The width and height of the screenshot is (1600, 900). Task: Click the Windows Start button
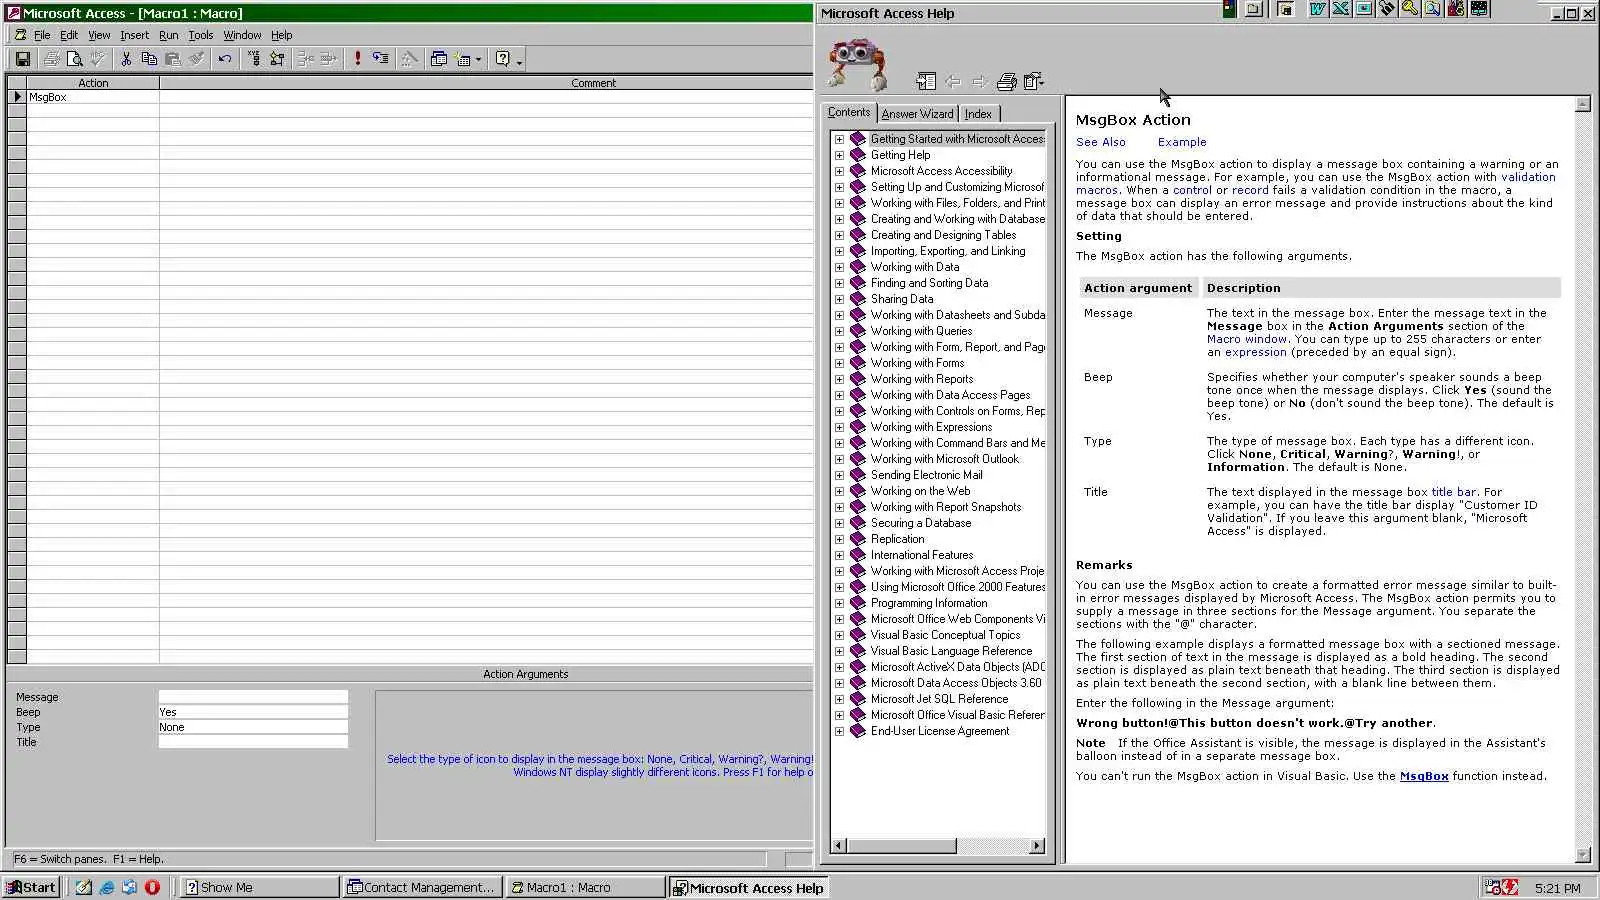pyautogui.click(x=31, y=887)
